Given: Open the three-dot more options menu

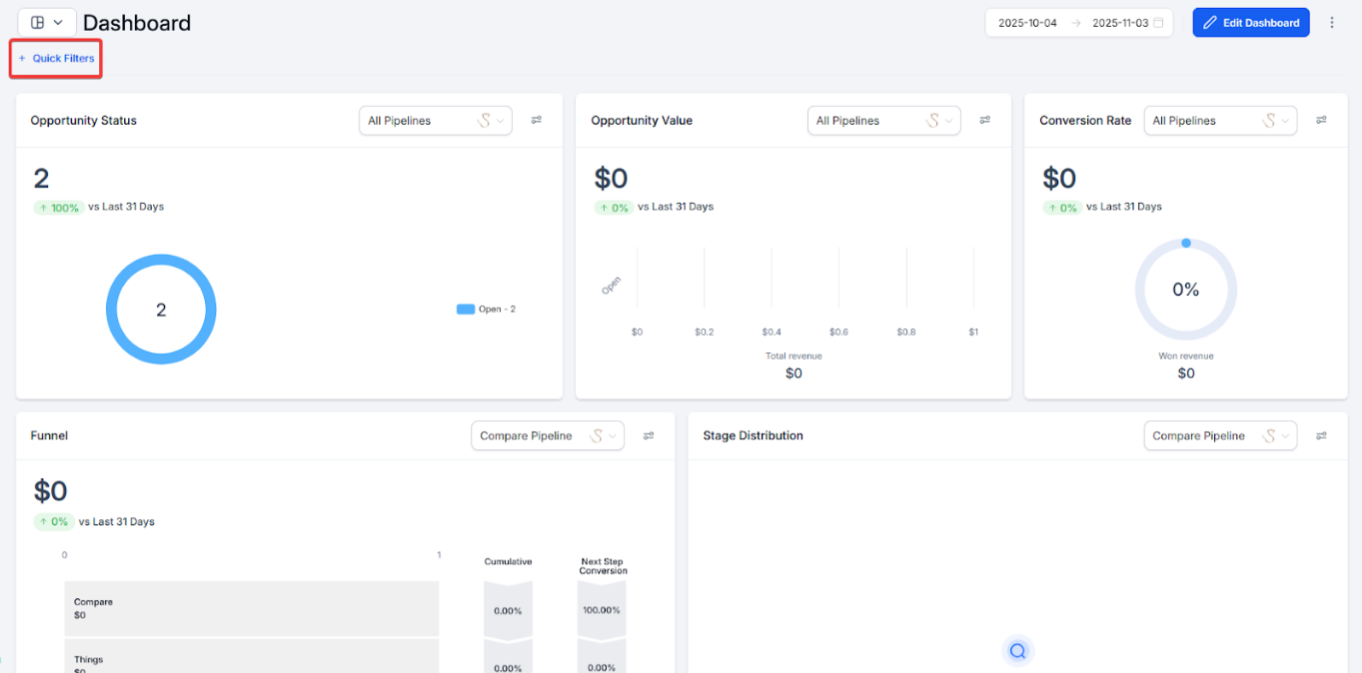Looking at the screenshot, I should click(x=1332, y=22).
